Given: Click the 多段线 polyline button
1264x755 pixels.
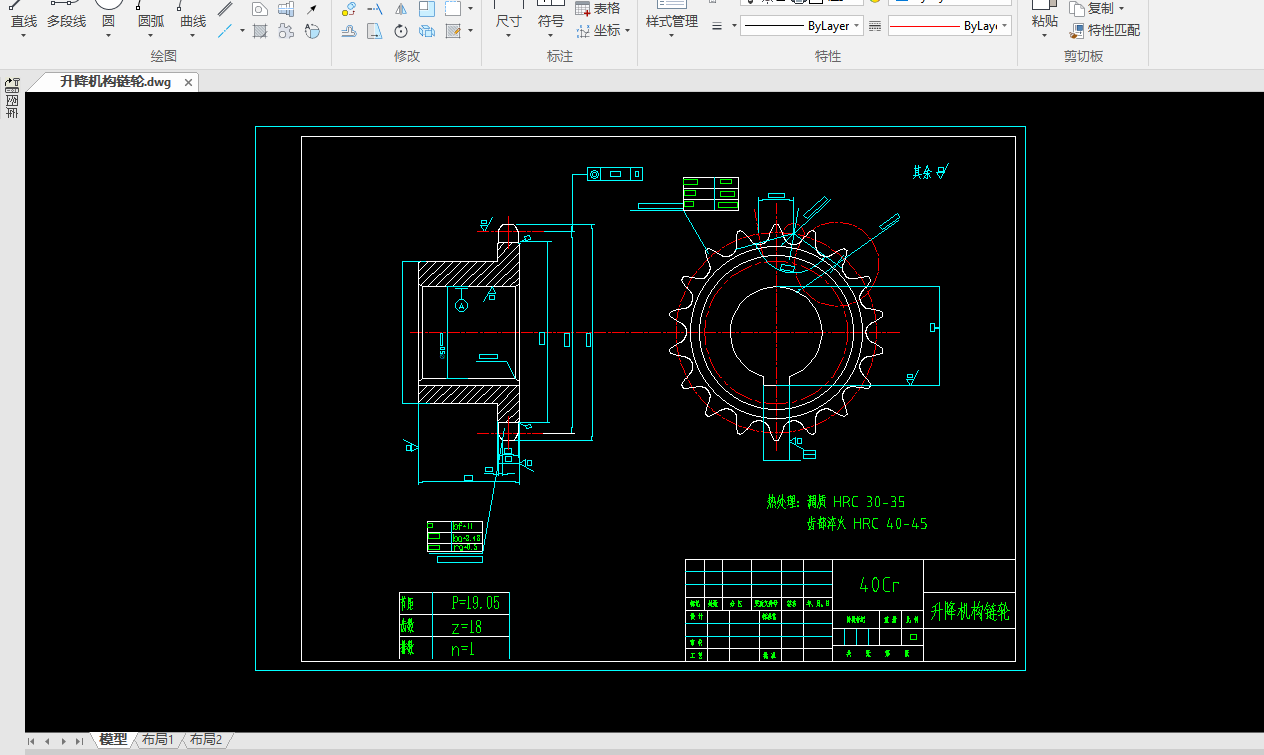Looking at the screenshot, I should (66, 20).
